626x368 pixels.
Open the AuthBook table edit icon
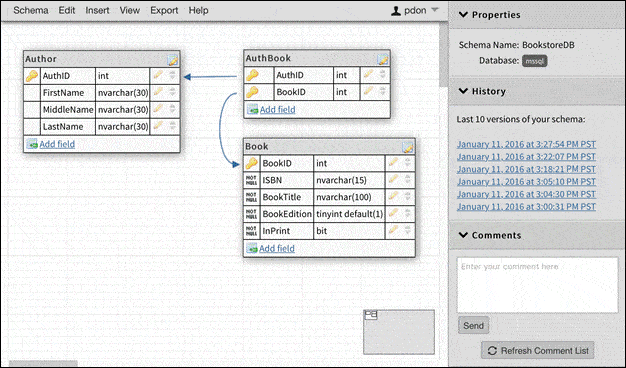[x=382, y=59]
